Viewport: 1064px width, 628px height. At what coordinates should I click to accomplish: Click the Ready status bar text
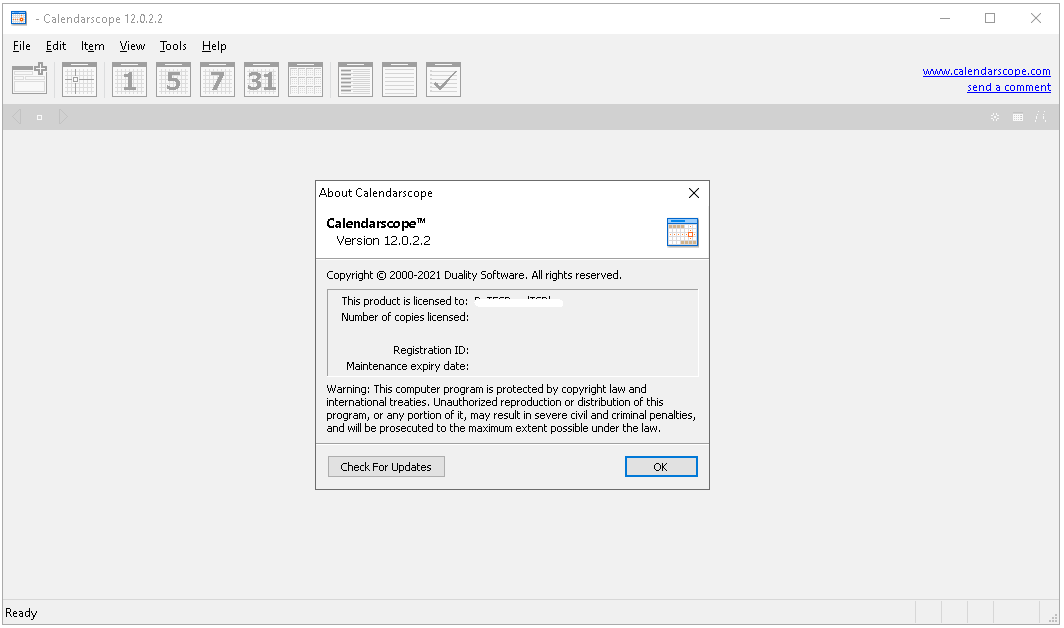click(21, 613)
